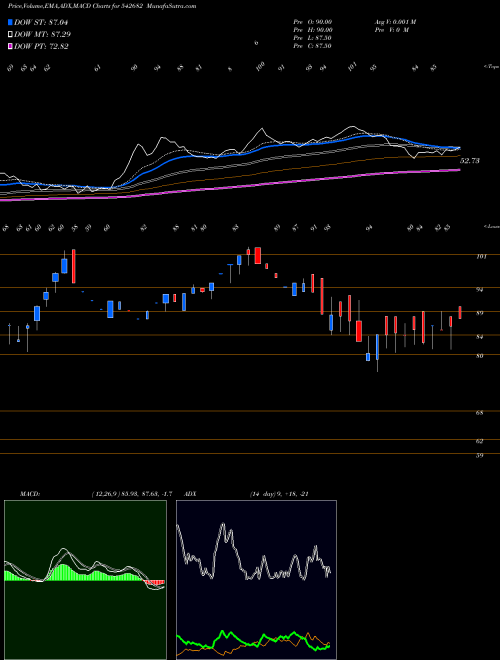500x660 pixels.
Task: Click the 'Pre C: 87.50' value
Action: pos(312,46)
